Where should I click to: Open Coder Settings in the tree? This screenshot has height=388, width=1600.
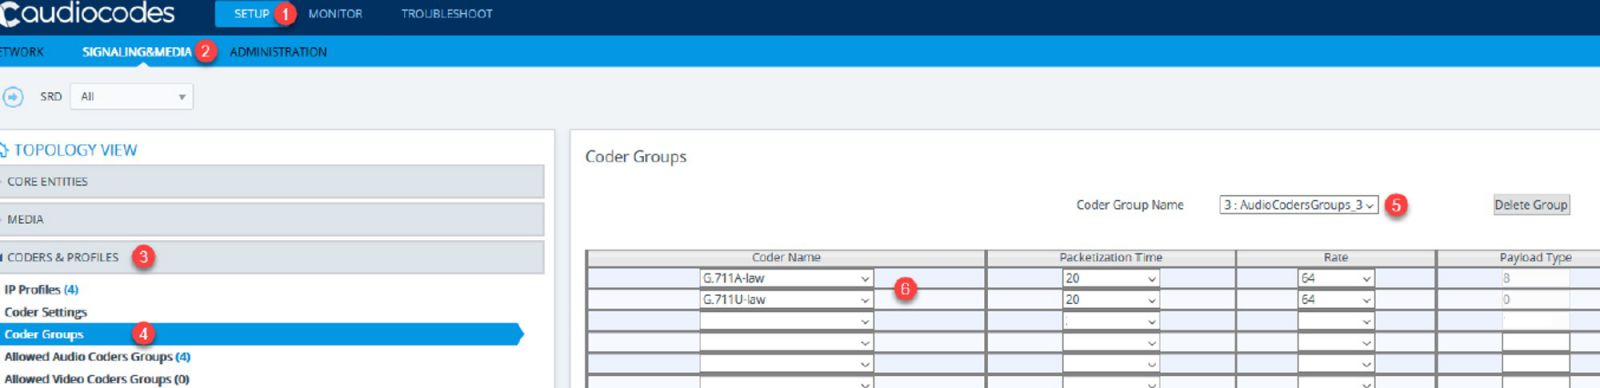click(x=45, y=312)
